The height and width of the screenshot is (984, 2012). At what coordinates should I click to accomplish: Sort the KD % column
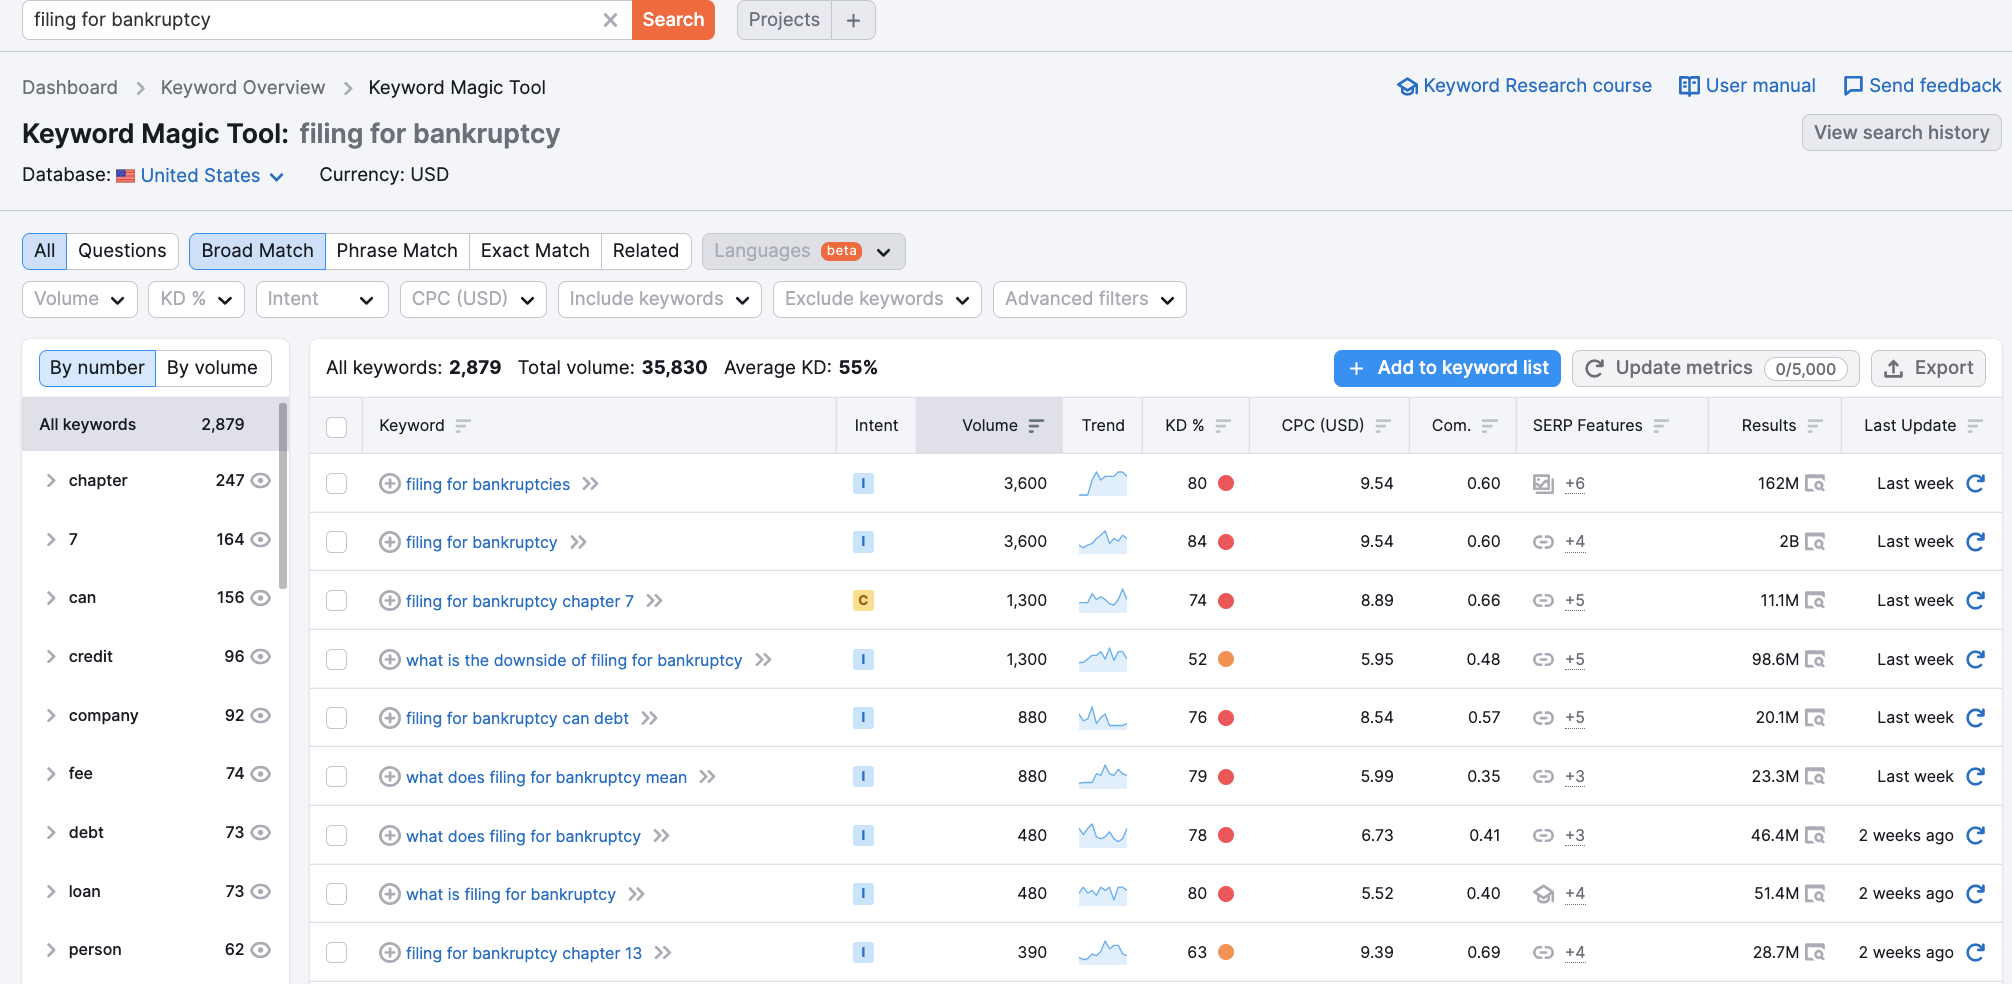(1222, 426)
